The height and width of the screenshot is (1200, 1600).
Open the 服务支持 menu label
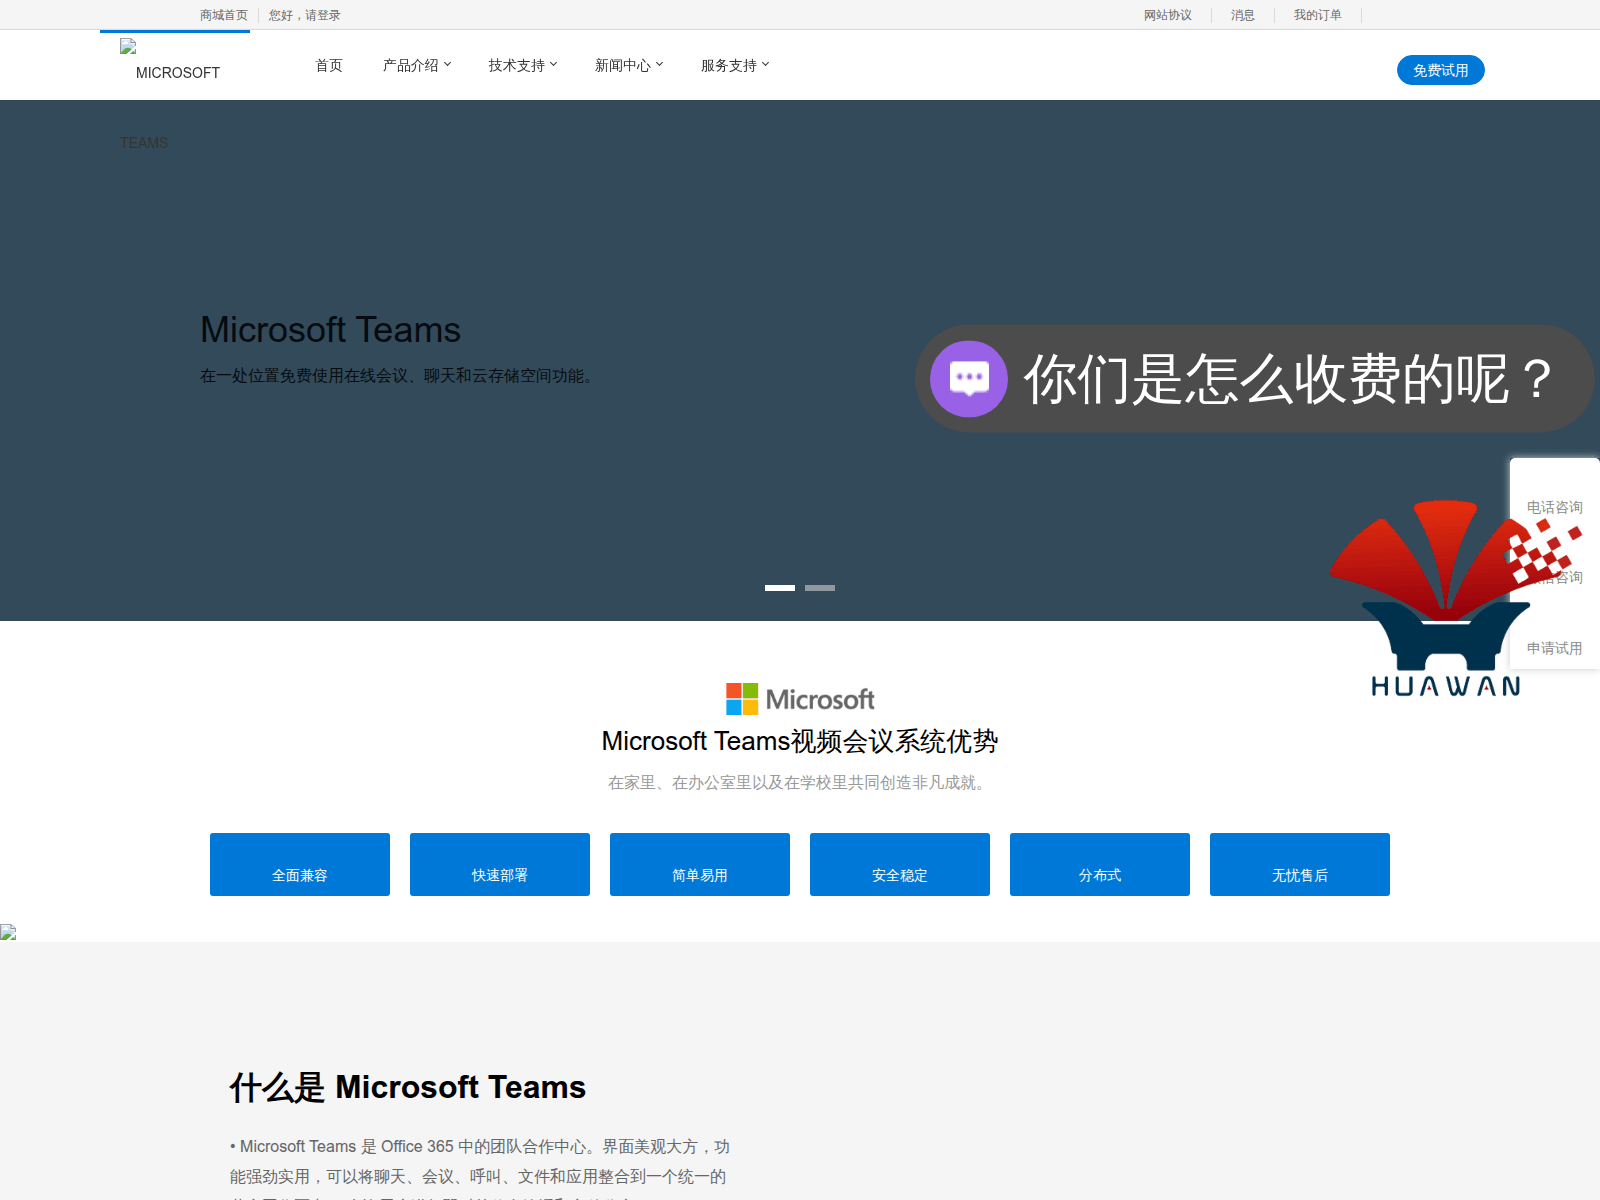pos(728,65)
